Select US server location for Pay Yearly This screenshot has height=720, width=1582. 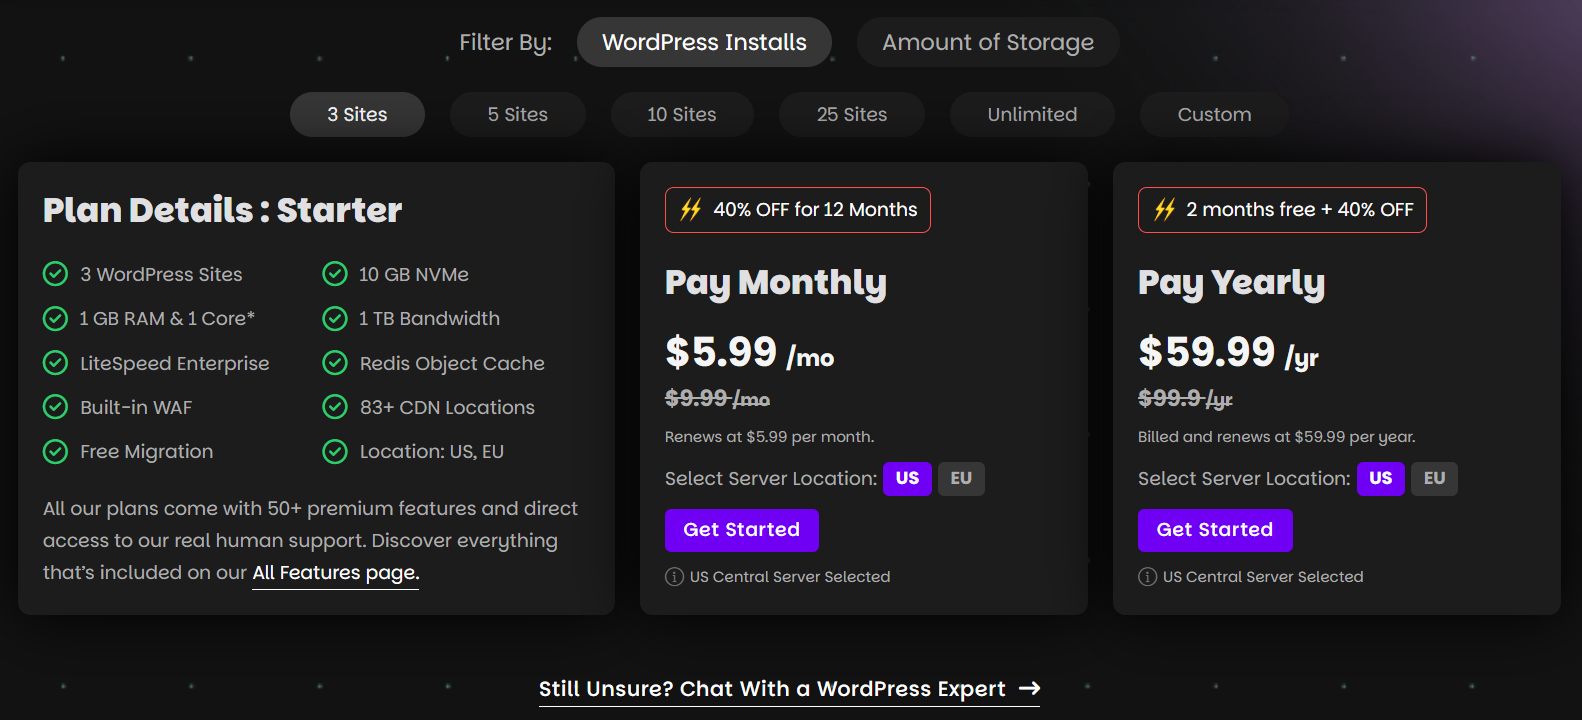pyautogui.click(x=1381, y=479)
